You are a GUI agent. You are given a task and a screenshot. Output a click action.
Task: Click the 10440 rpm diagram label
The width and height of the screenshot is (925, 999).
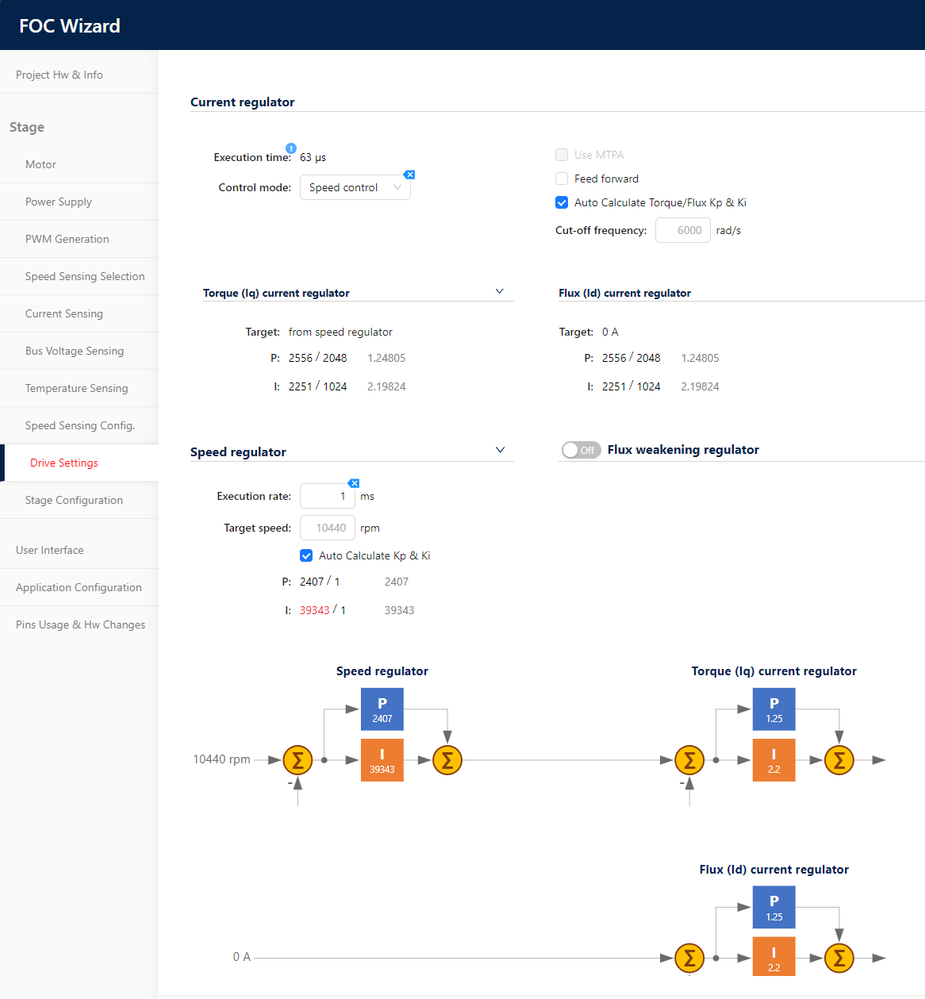coord(222,759)
